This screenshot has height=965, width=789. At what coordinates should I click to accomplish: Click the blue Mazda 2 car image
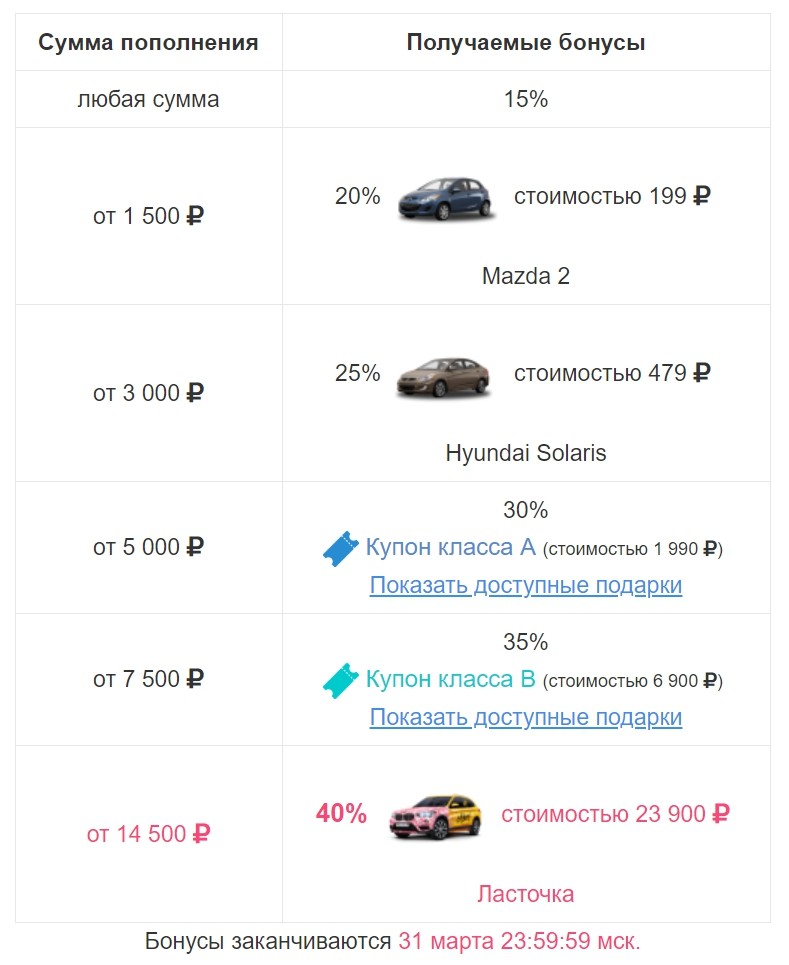pos(446,198)
